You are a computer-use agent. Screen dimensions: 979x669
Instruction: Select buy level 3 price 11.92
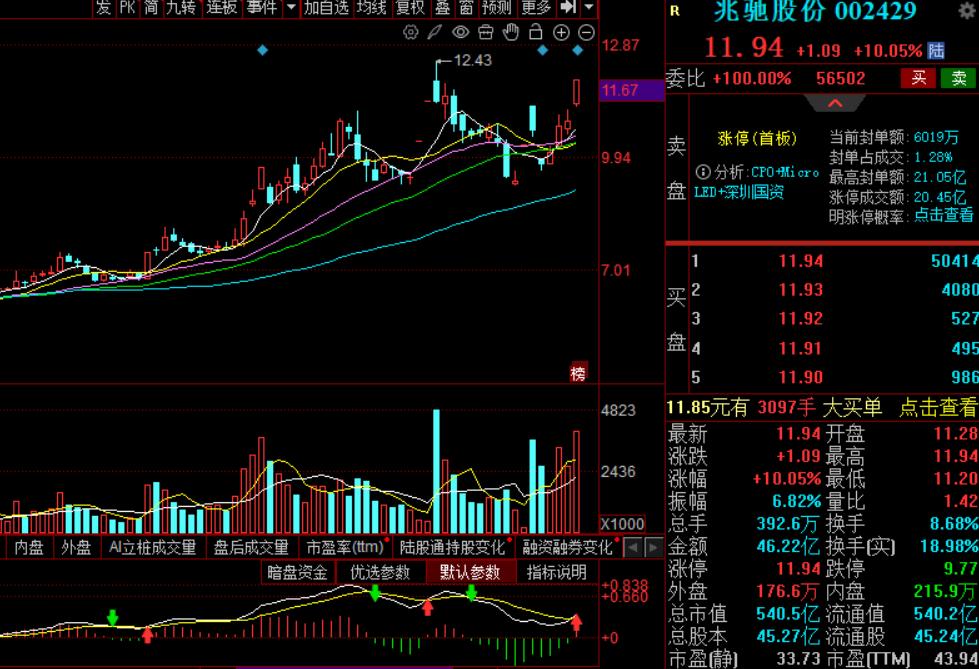pyautogui.click(x=800, y=319)
